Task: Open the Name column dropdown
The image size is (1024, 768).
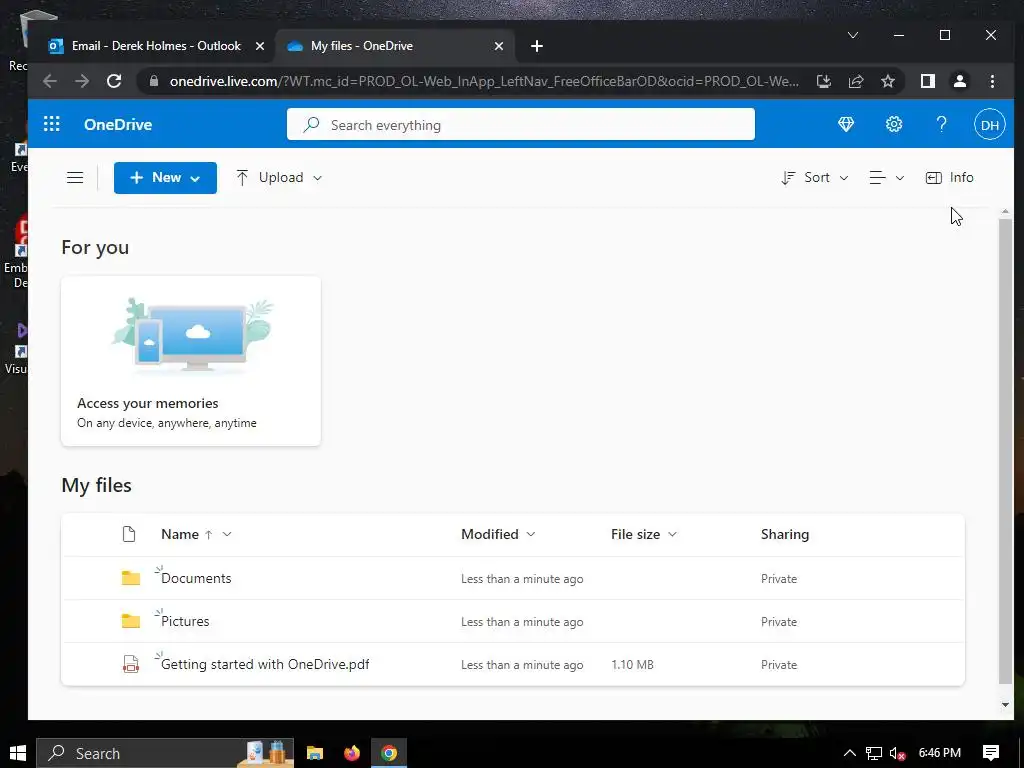Action: point(227,534)
